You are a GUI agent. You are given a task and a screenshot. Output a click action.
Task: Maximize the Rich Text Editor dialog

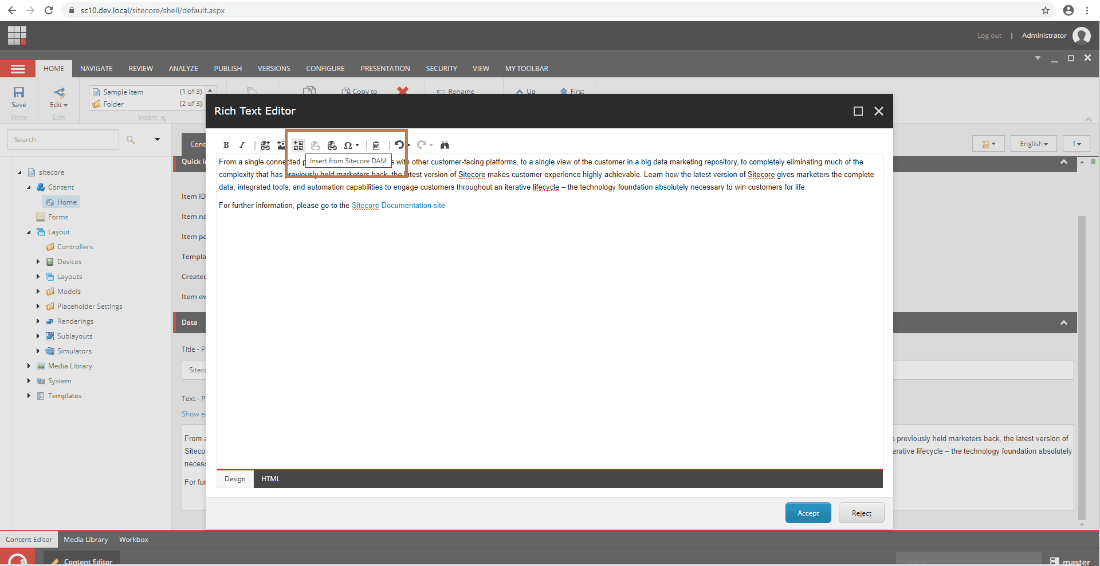click(x=858, y=111)
